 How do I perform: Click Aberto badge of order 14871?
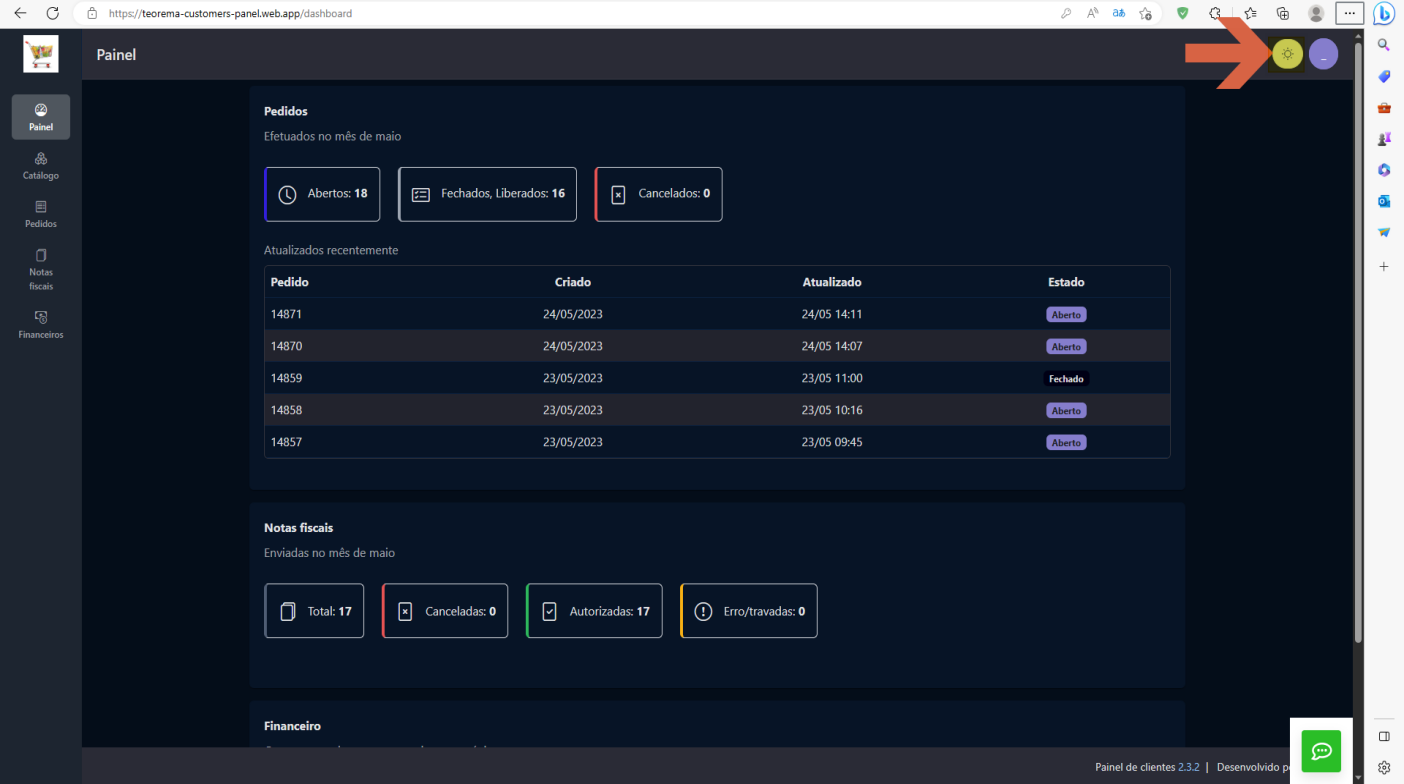coord(1066,315)
